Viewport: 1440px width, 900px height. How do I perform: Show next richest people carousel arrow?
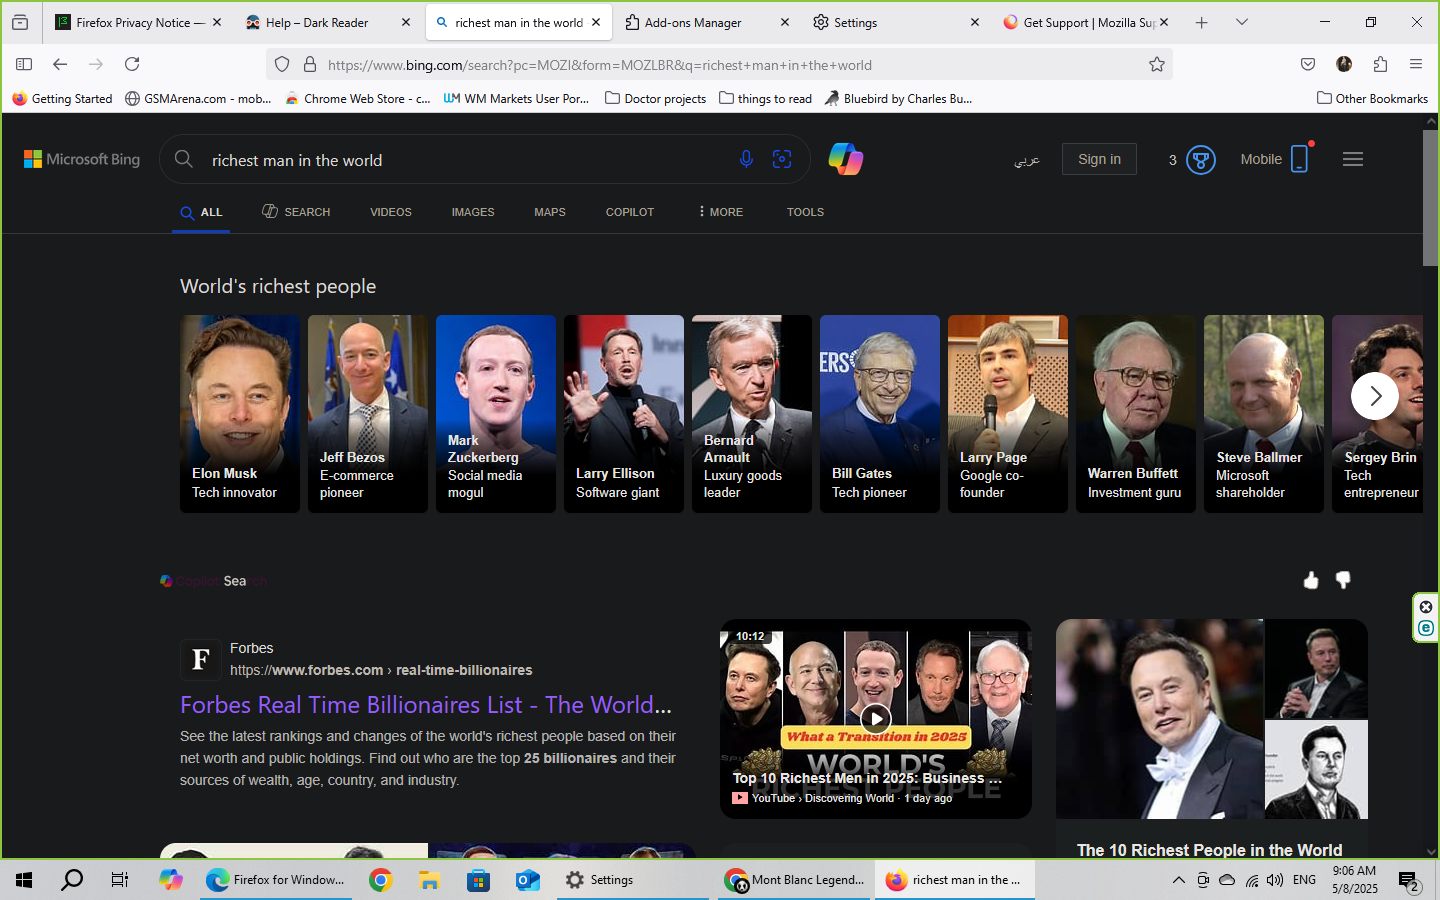pos(1375,396)
